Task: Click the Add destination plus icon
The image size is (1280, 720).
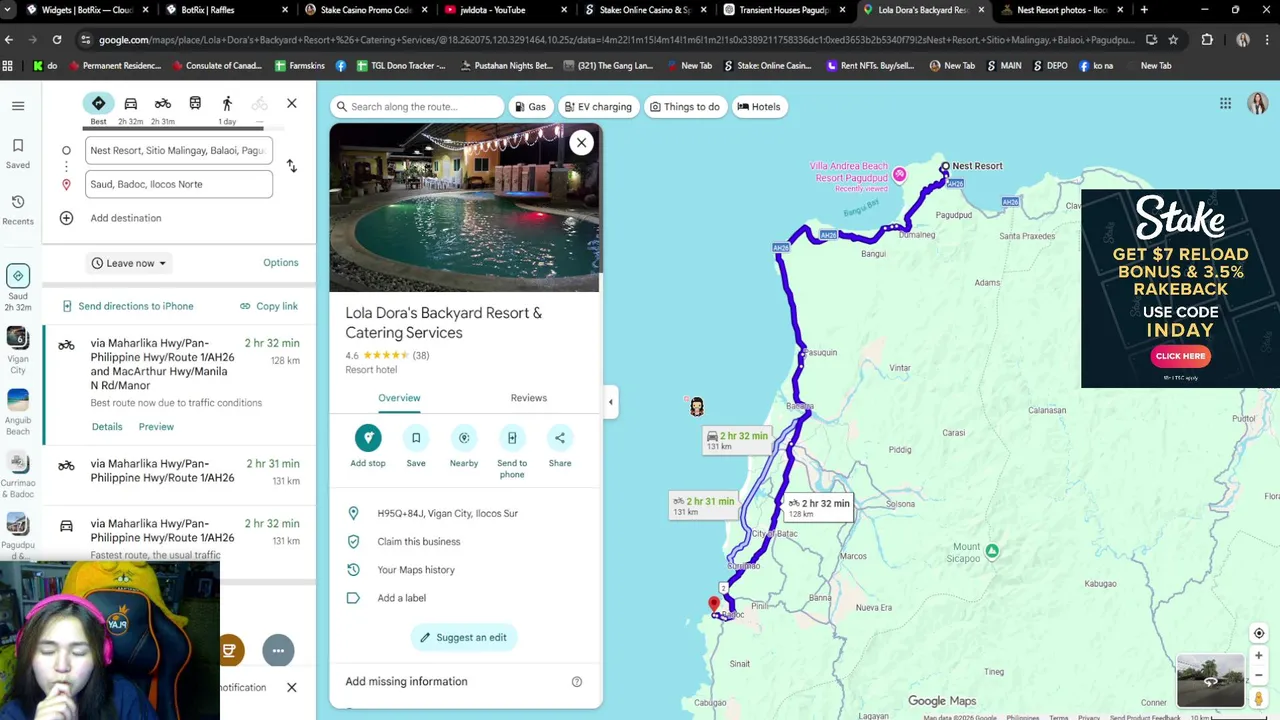Action: click(66, 218)
